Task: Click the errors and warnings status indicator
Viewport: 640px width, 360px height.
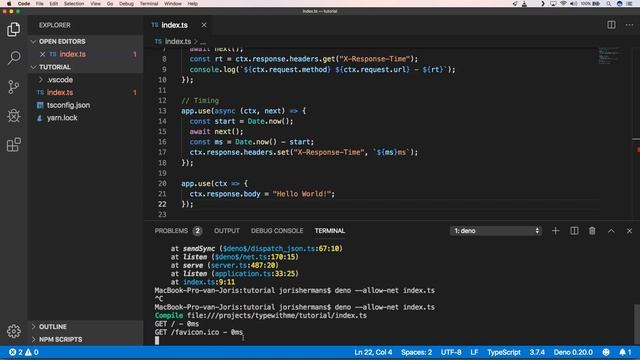Action: [x=24, y=352]
